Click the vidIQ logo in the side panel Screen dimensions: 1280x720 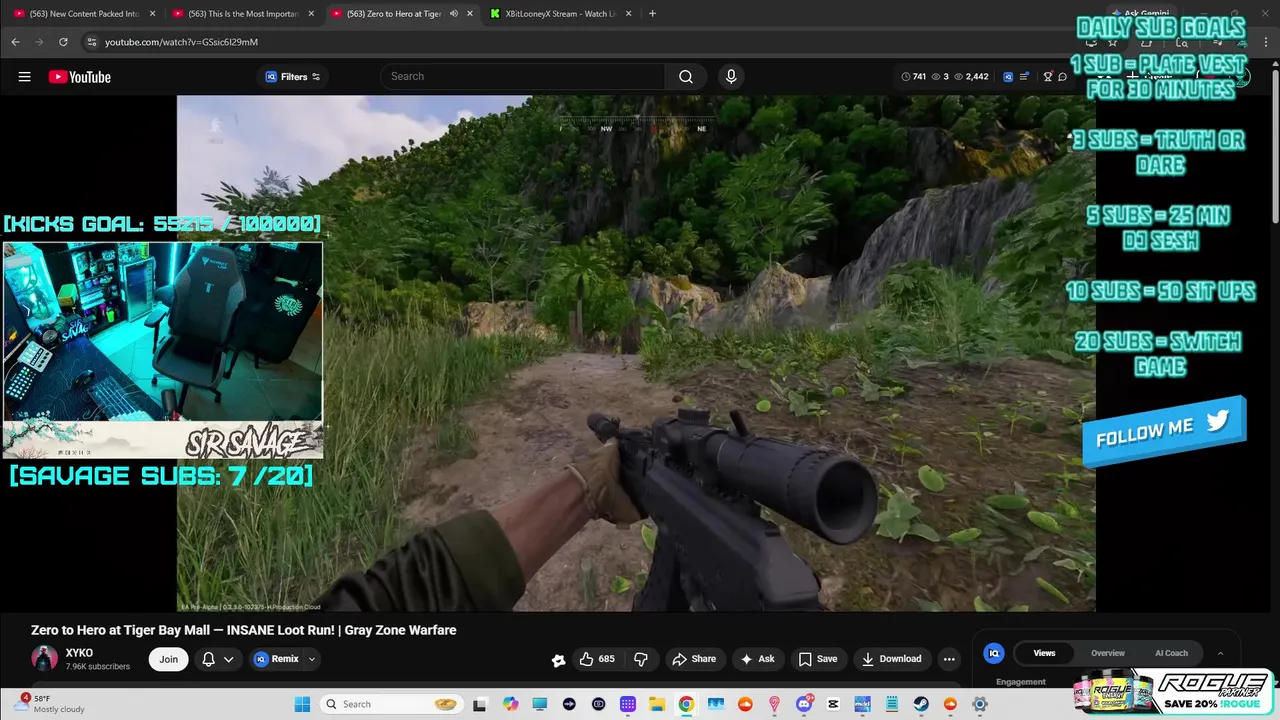[994, 653]
